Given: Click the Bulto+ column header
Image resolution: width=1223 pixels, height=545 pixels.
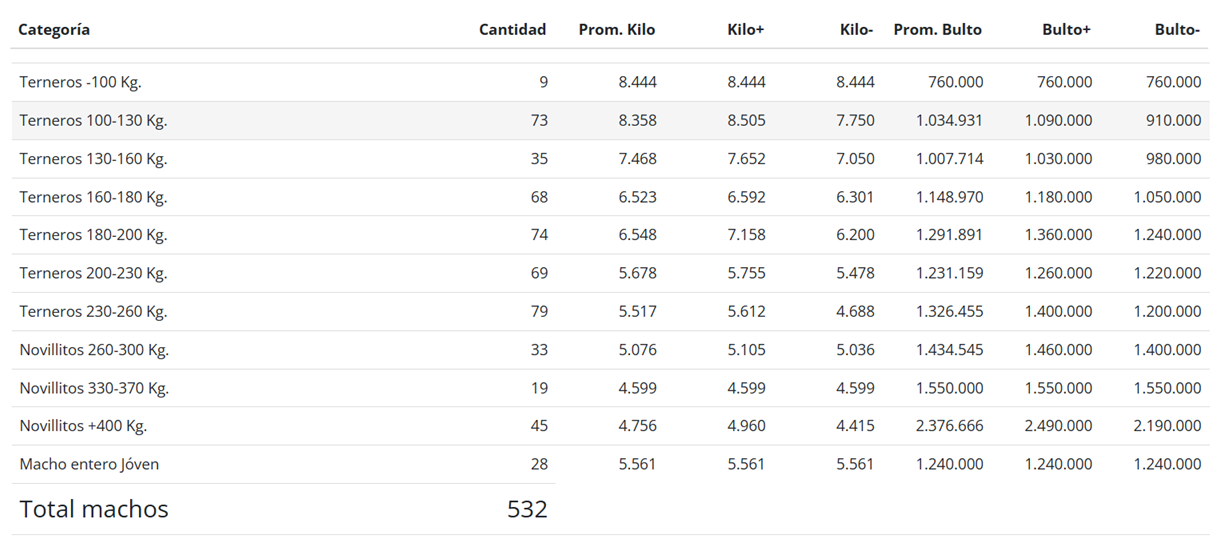Looking at the screenshot, I should coord(1066,30).
